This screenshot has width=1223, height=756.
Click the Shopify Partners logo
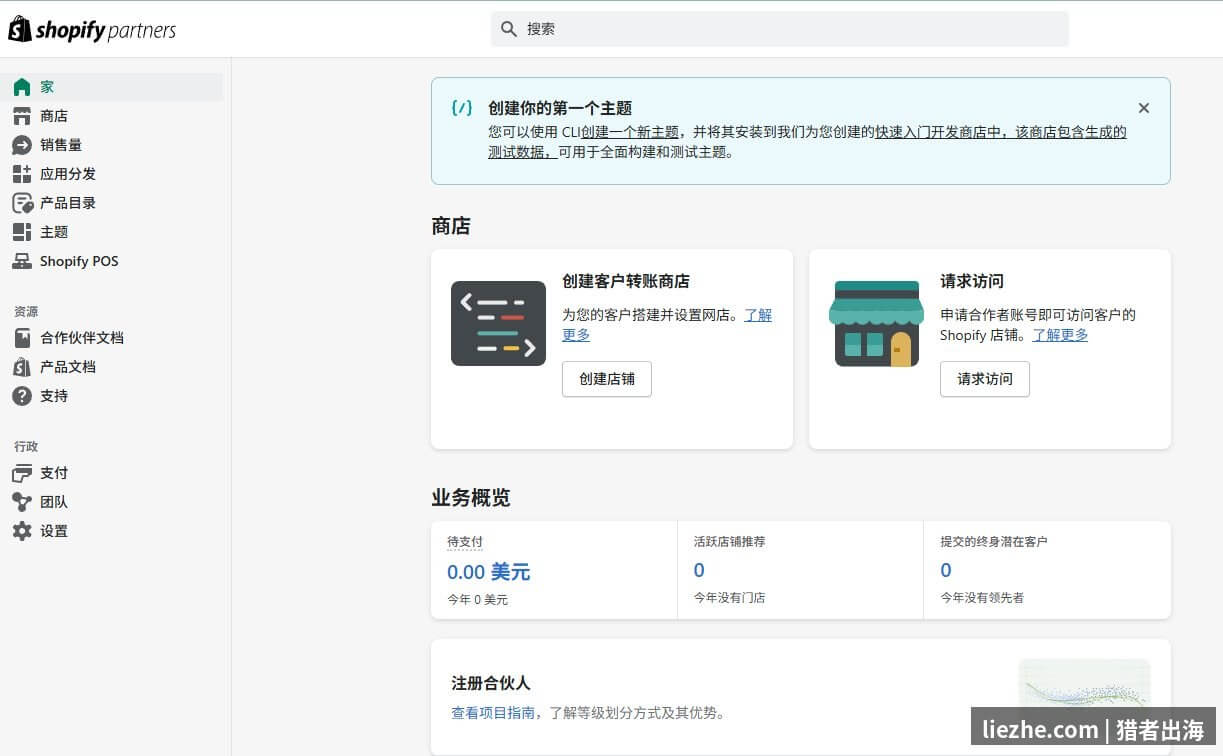[92, 30]
